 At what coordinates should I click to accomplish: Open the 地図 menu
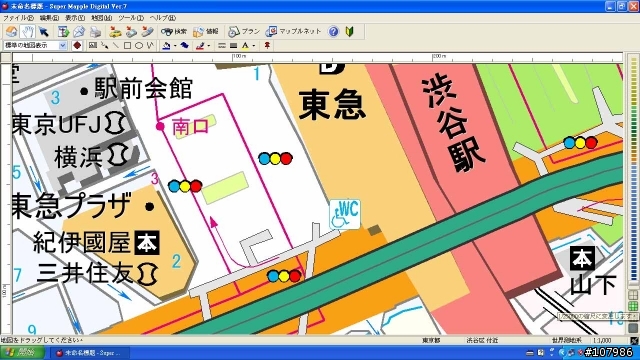pyautogui.click(x=101, y=18)
